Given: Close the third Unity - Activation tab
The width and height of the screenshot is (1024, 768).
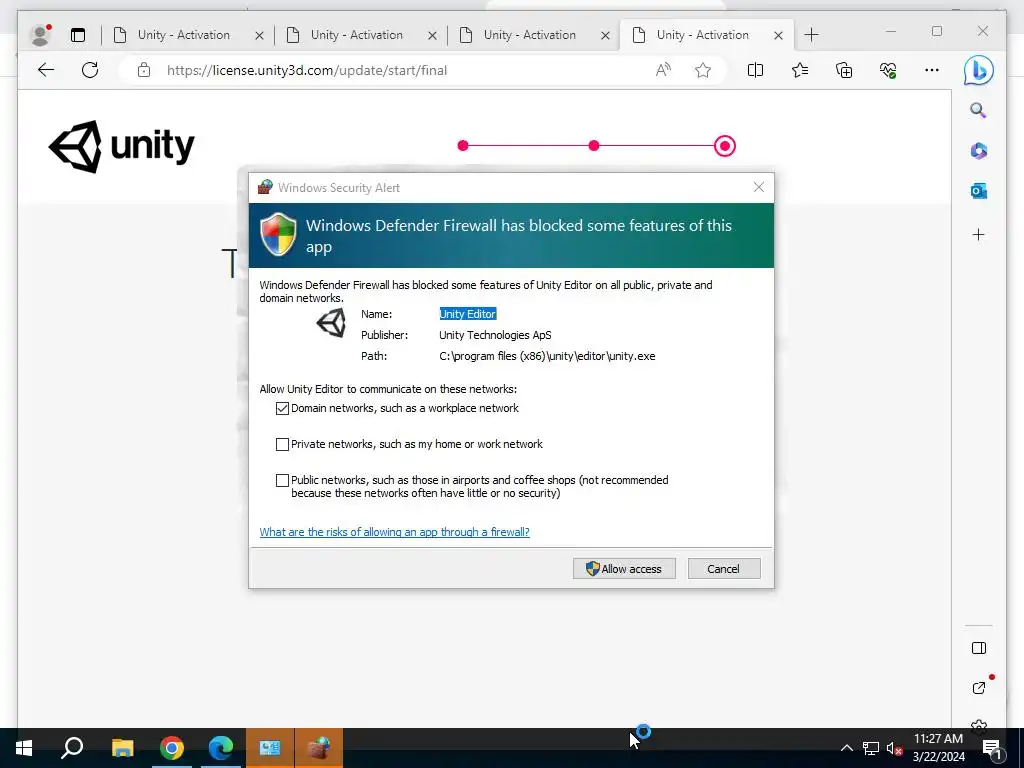Looking at the screenshot, I should point(605,35).
